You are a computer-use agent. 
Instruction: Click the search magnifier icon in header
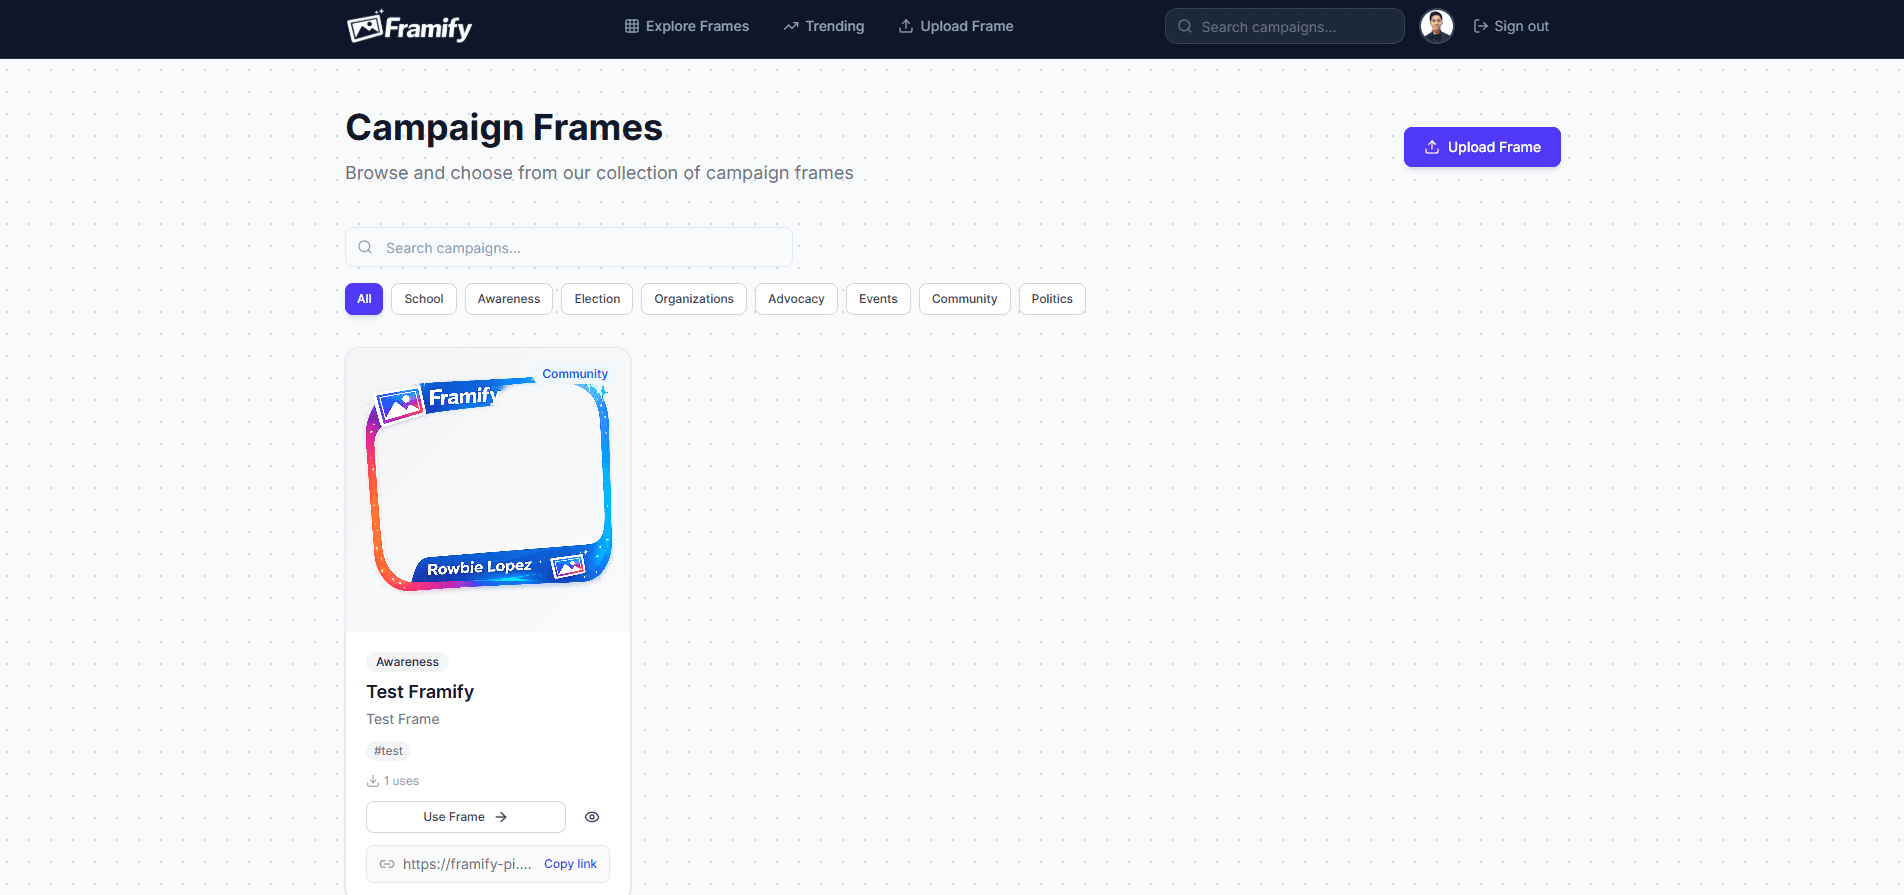1185,26
